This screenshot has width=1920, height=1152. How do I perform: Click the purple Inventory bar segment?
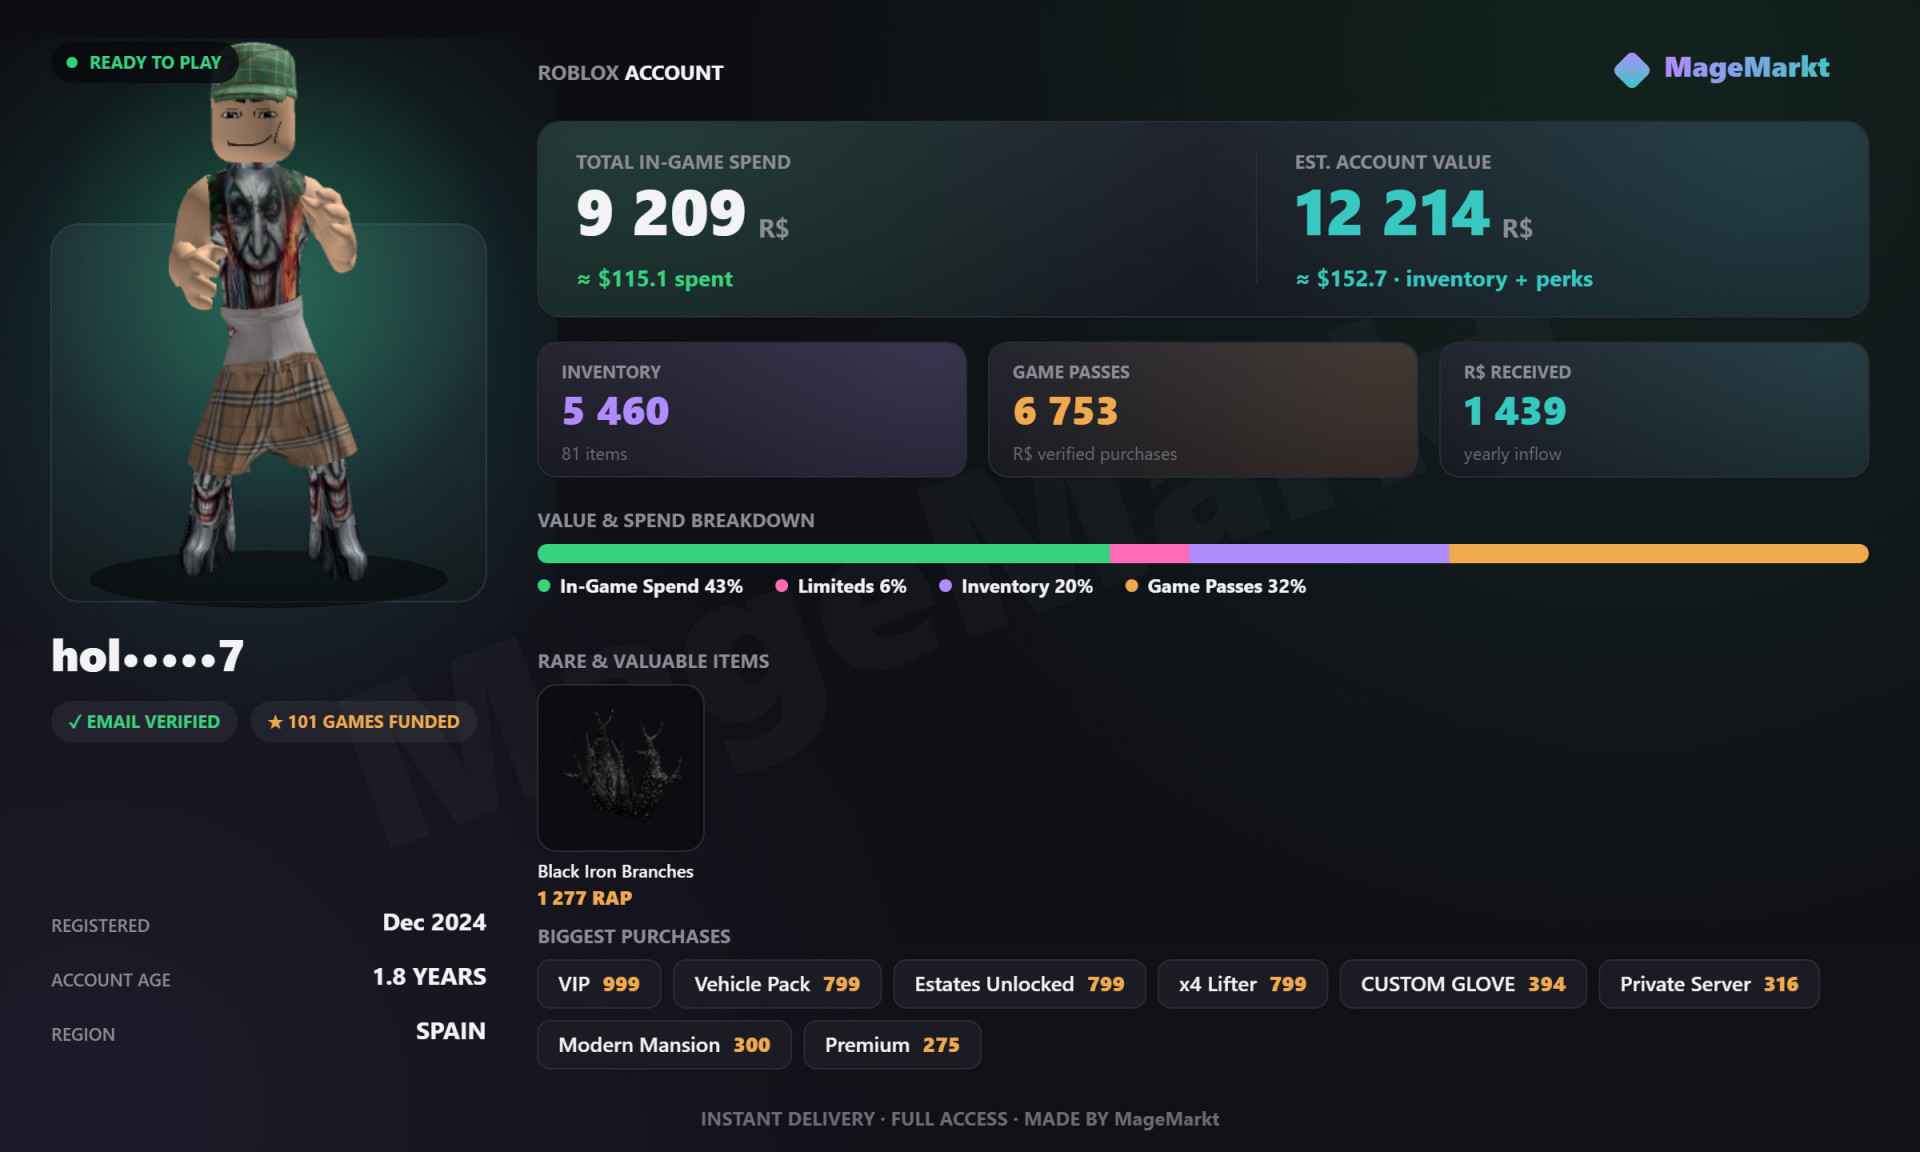1319,554
